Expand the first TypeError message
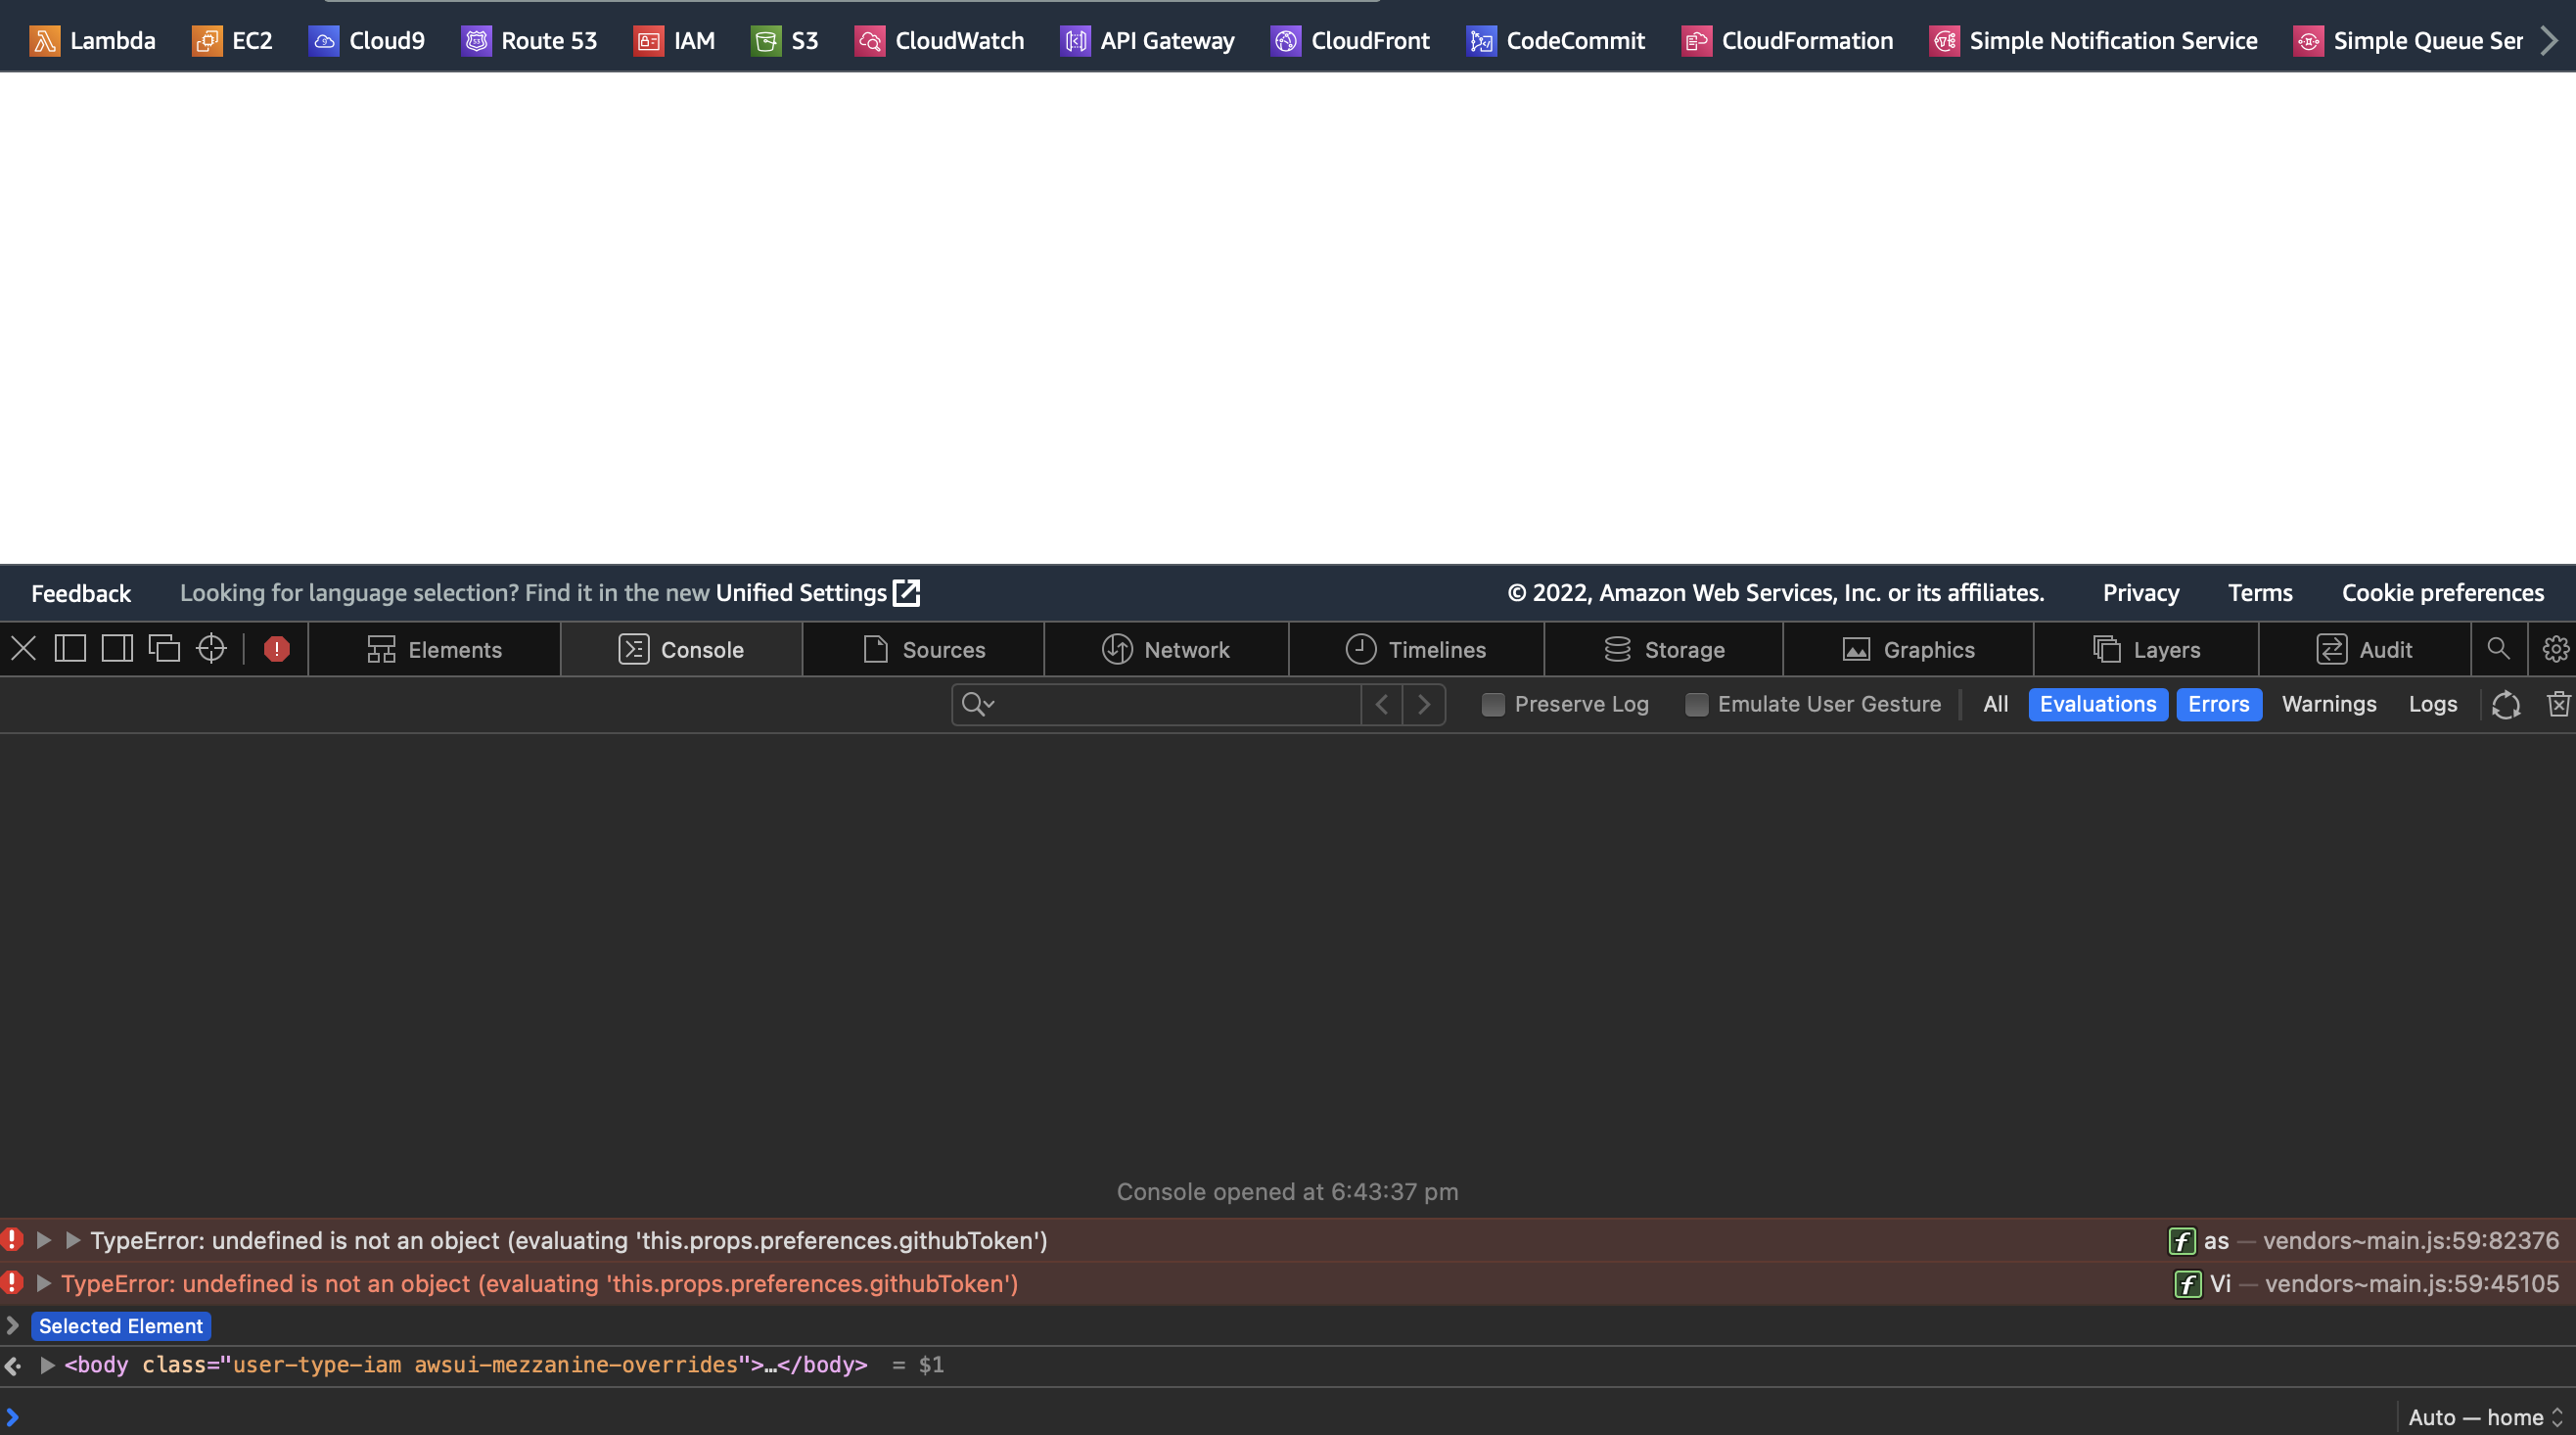 coord(44,1240)
